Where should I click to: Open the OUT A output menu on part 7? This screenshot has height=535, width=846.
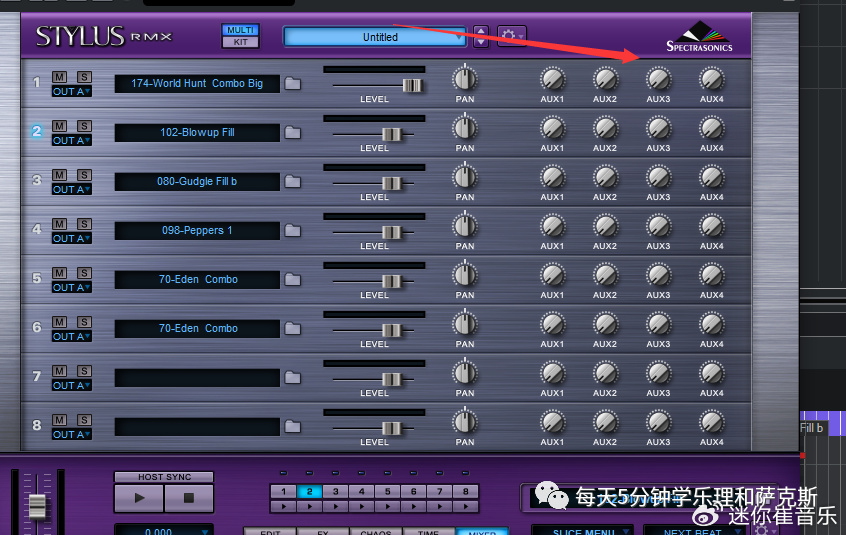72,386
